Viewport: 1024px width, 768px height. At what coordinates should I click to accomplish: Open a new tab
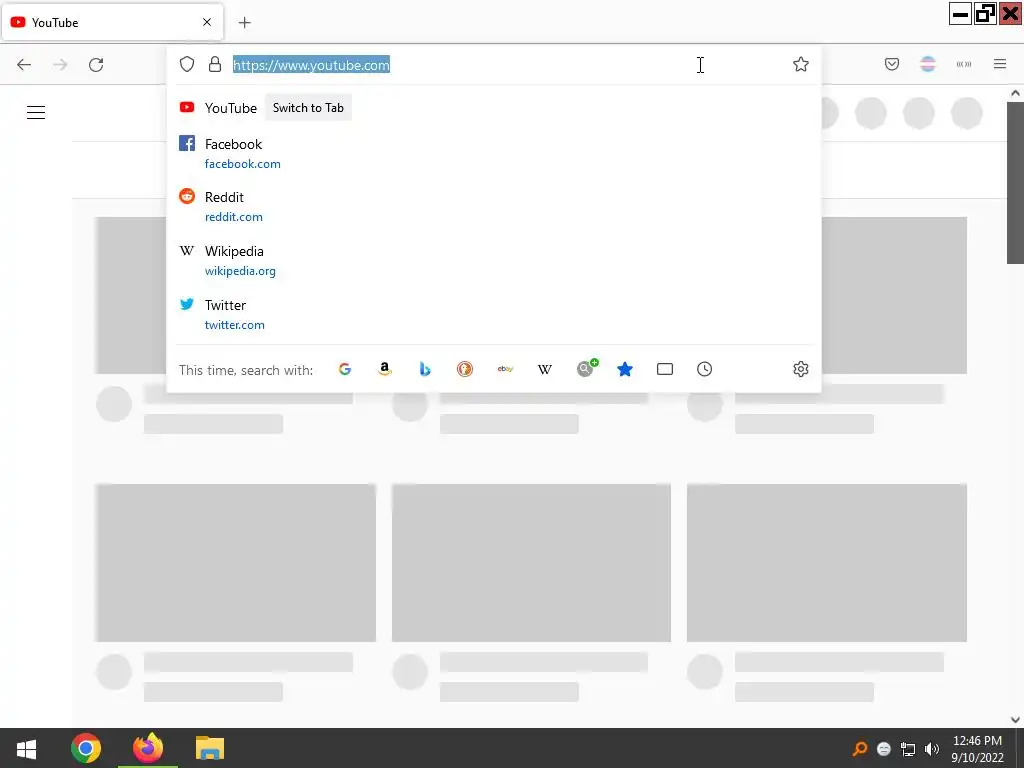coord(244,23)
